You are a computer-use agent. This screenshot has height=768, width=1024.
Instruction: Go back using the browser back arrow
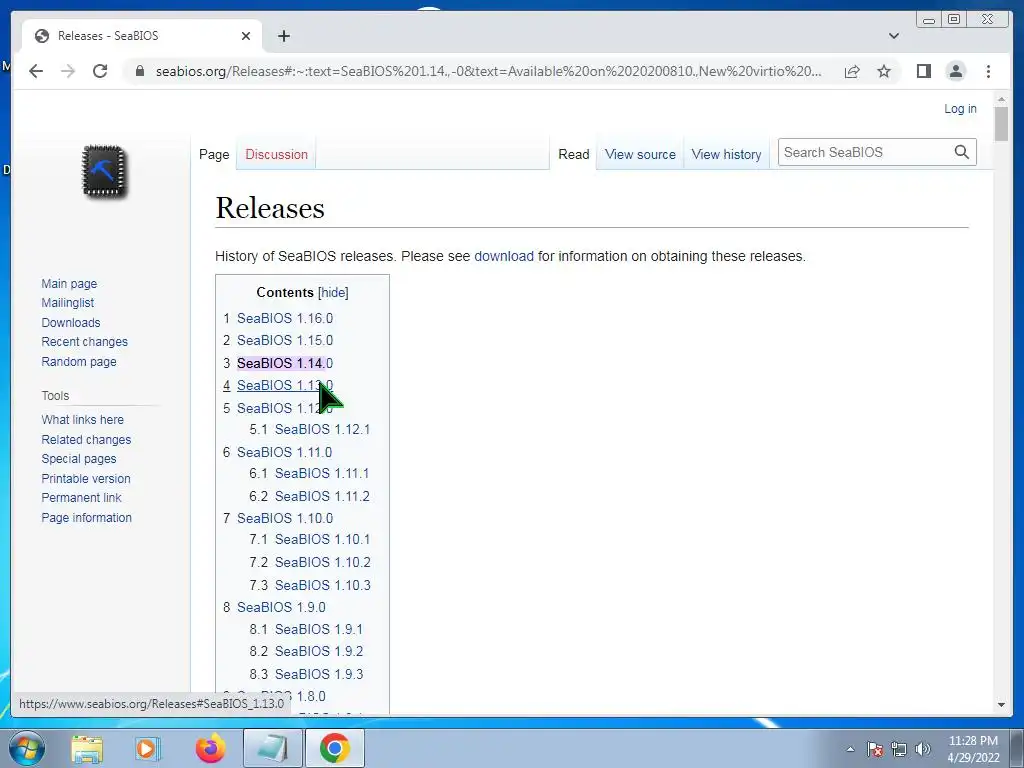[36, 71]
